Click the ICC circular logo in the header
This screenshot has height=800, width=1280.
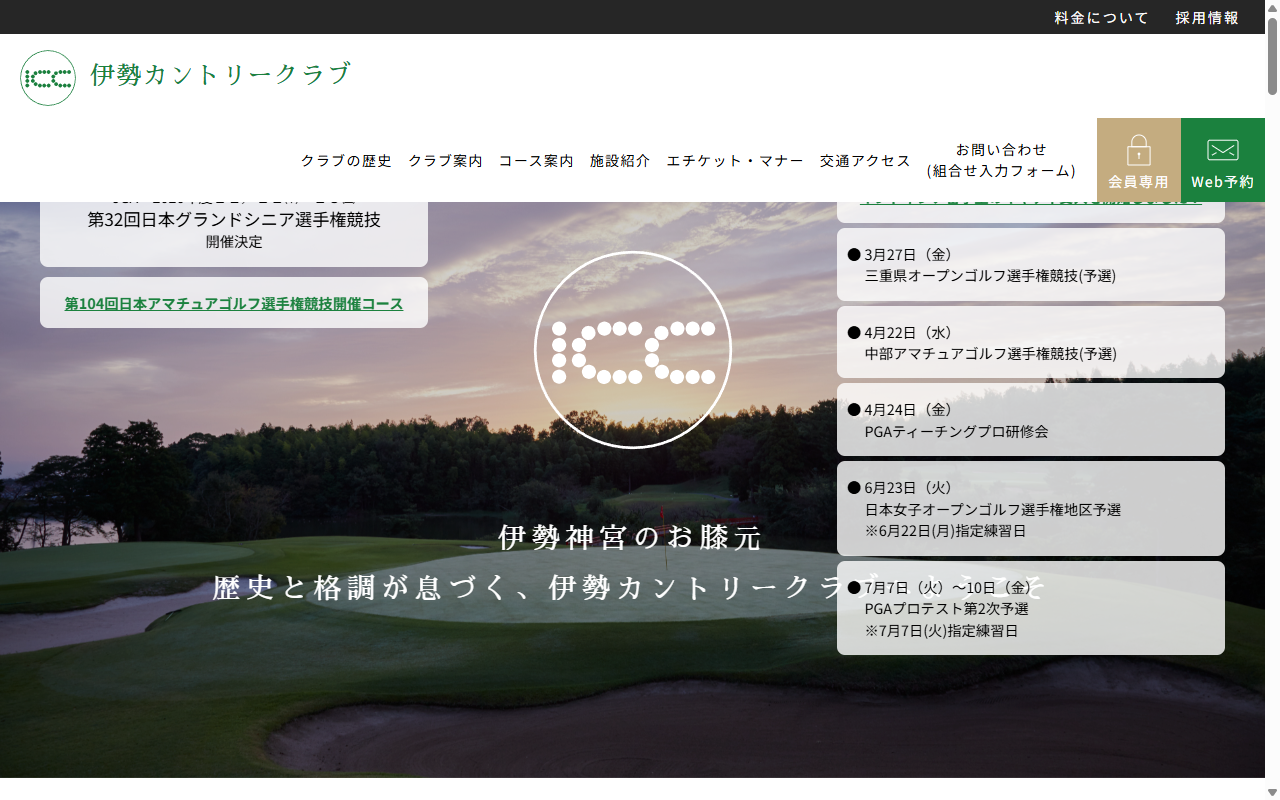[x=48, y=78]
